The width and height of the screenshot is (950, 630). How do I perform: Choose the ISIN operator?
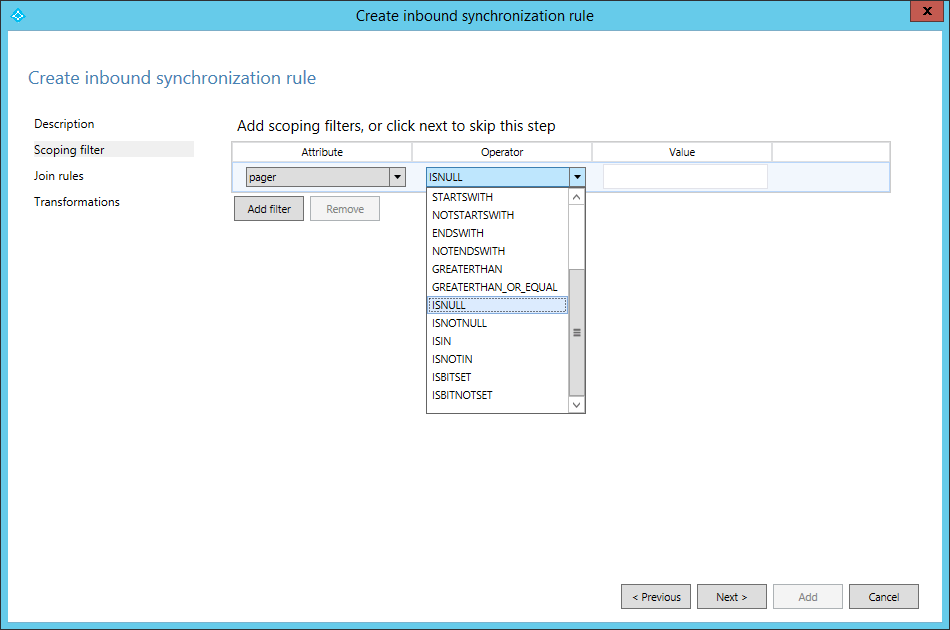[x=442, y=341]
